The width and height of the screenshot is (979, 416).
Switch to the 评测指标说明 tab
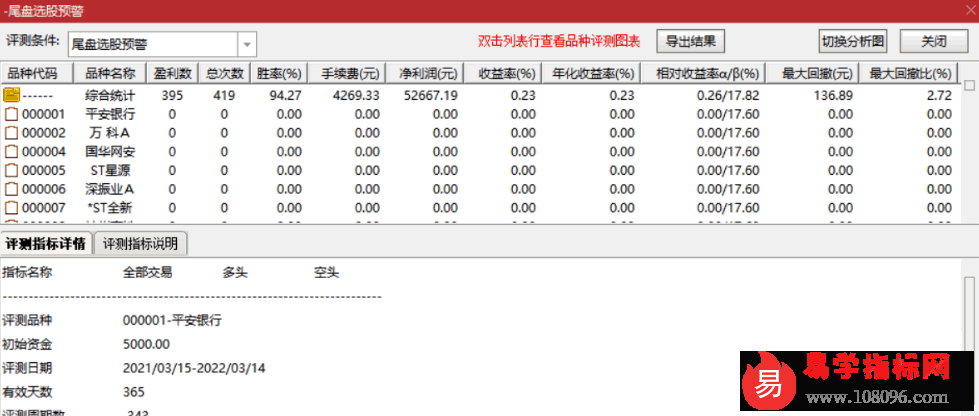coord(140,243)
